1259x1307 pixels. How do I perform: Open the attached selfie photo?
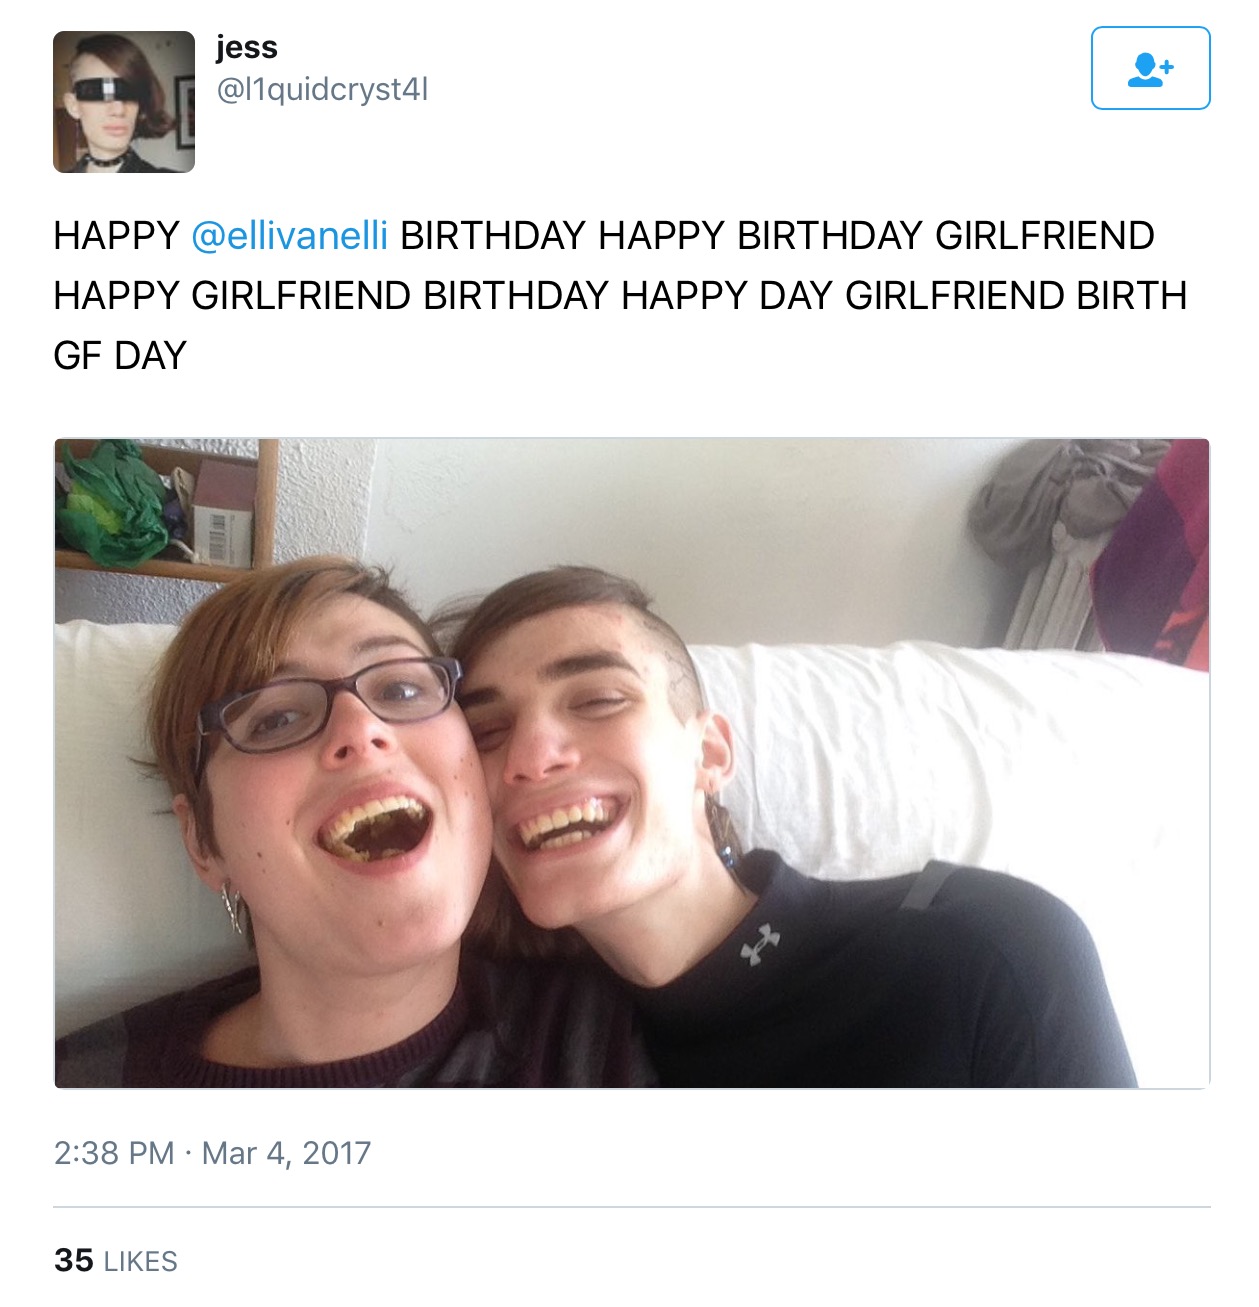[x=632, y=763]
